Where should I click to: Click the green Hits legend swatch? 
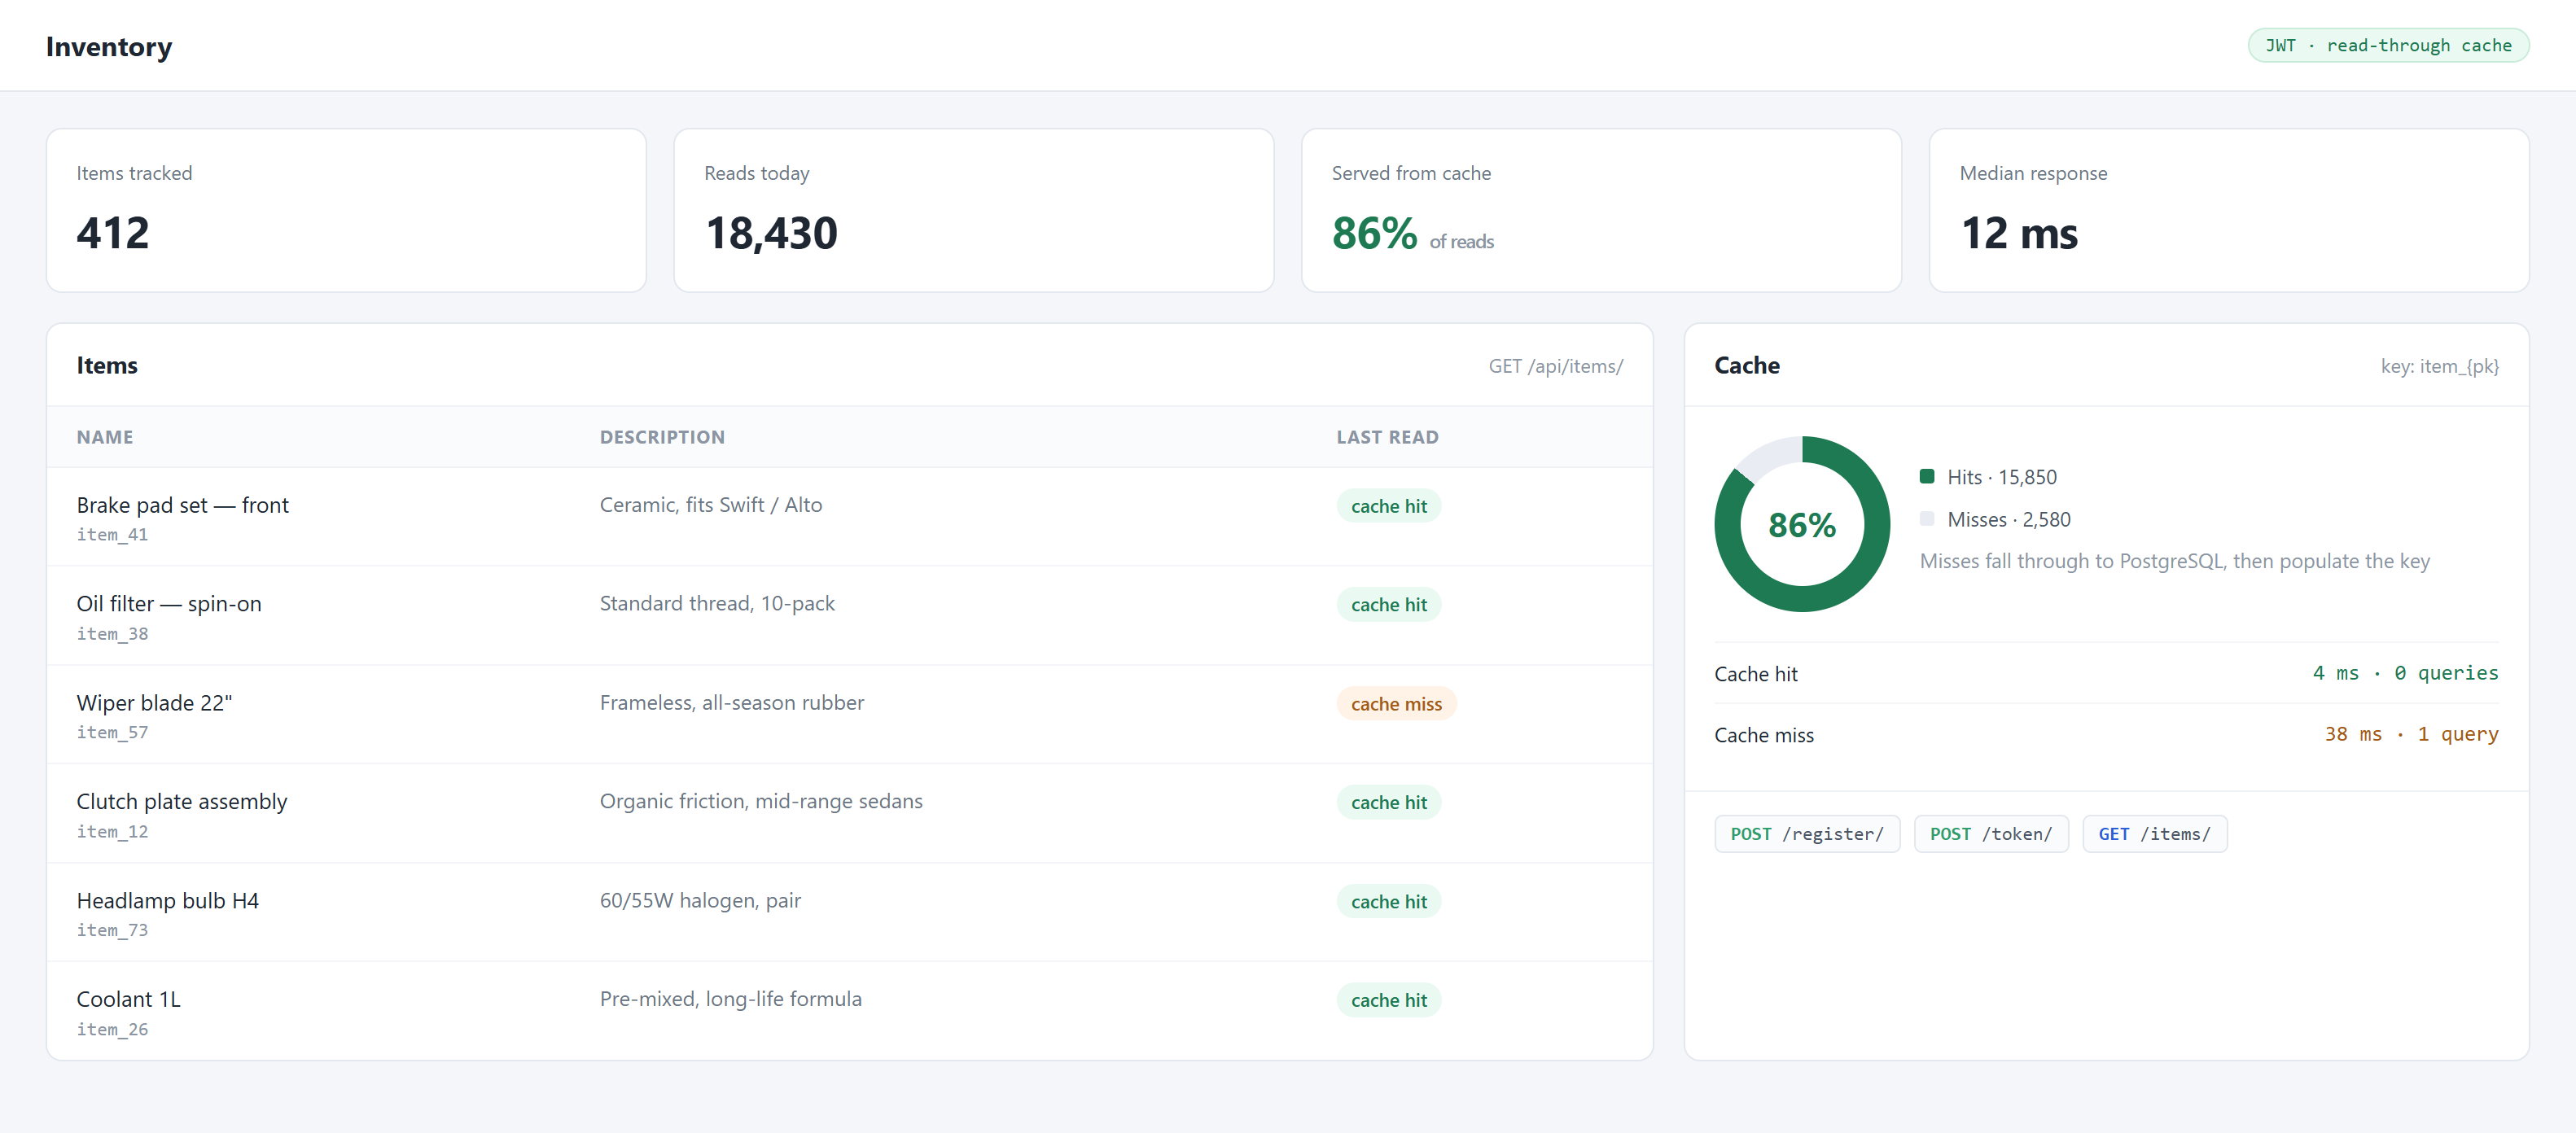coord(1926,476)
